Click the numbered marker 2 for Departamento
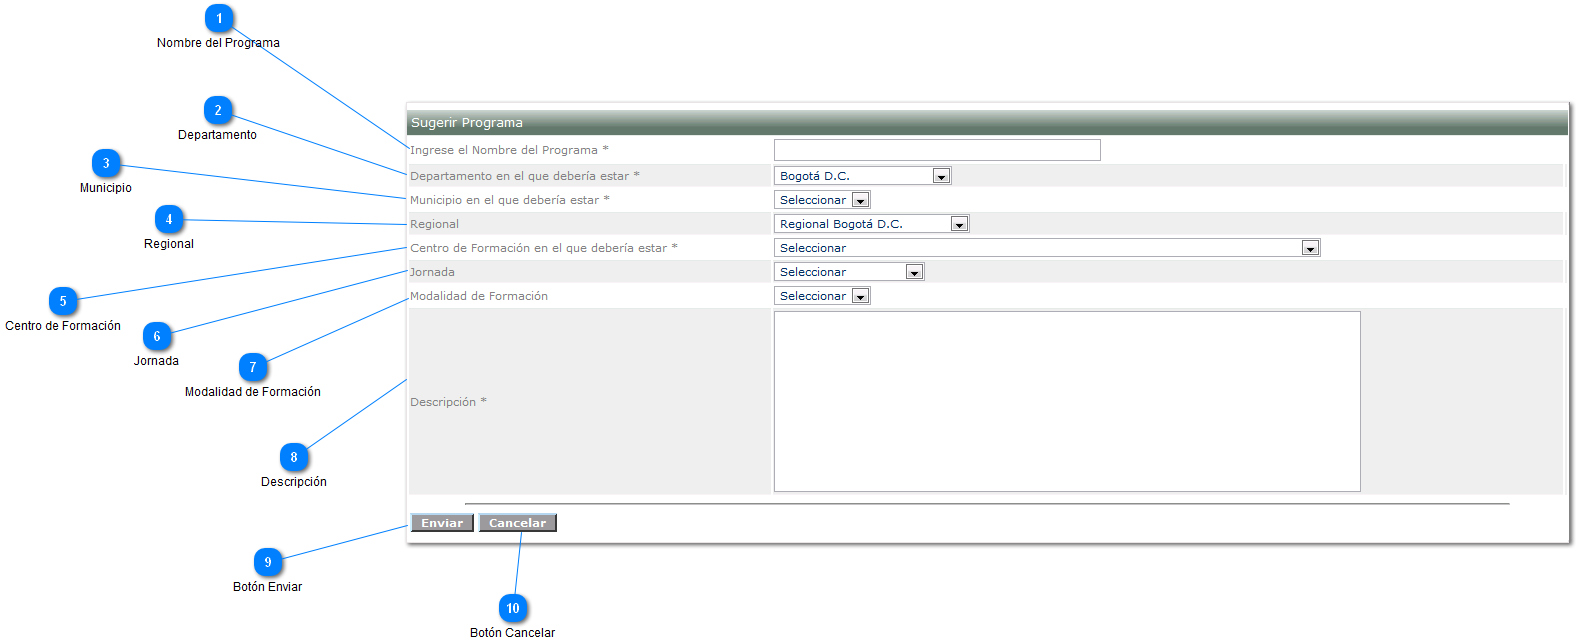The height and width of the screenshot is (643, 1583). point(218,111)
